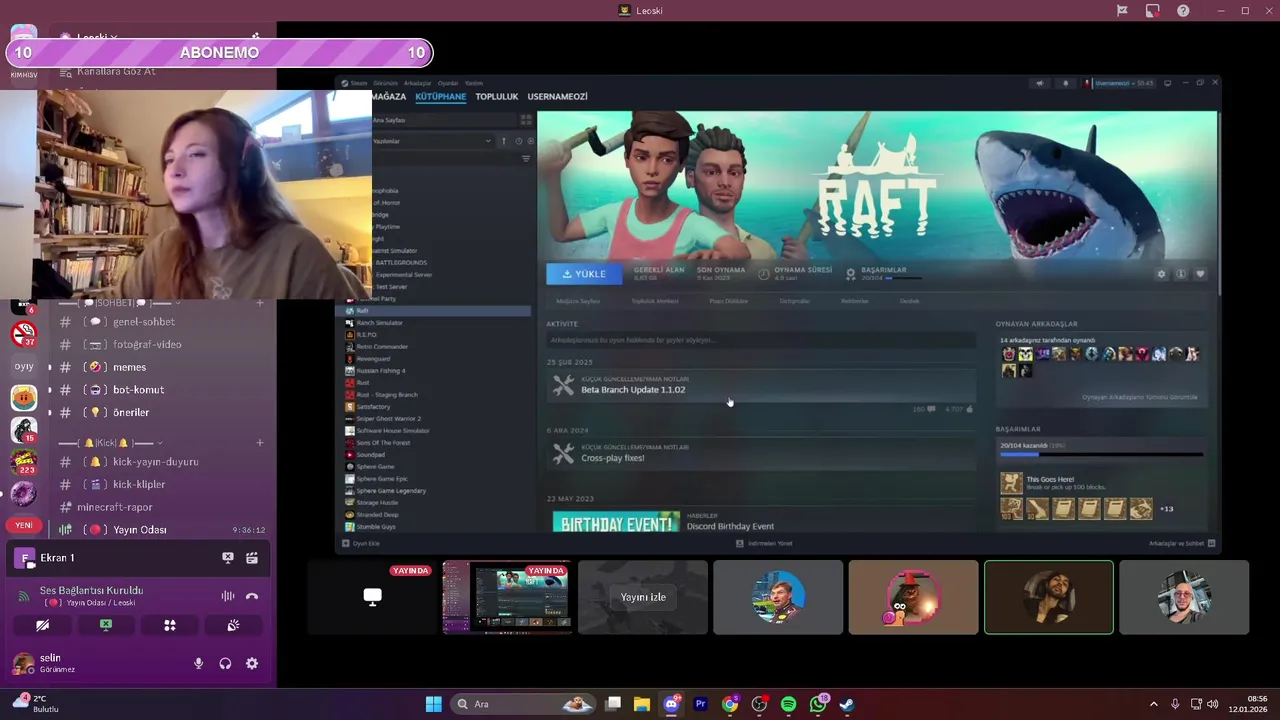Select Russian Fishing 4 in library
Viewport: 1280px width, 720px height.
pyautogui.click(x=381, y=371)
